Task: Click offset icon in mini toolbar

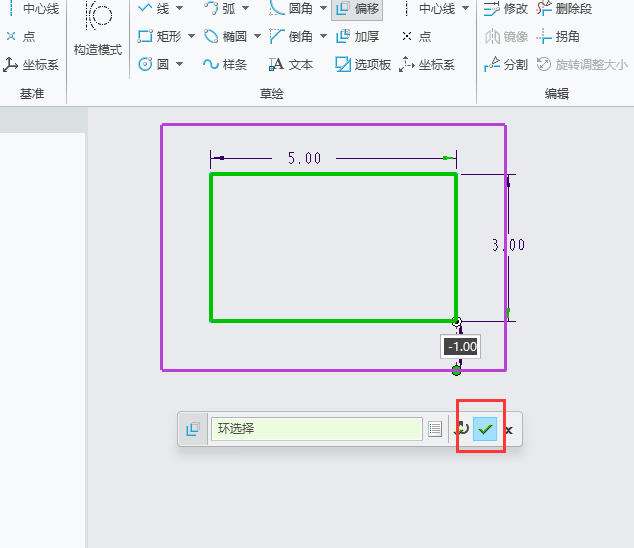Action: pos(193,429)
